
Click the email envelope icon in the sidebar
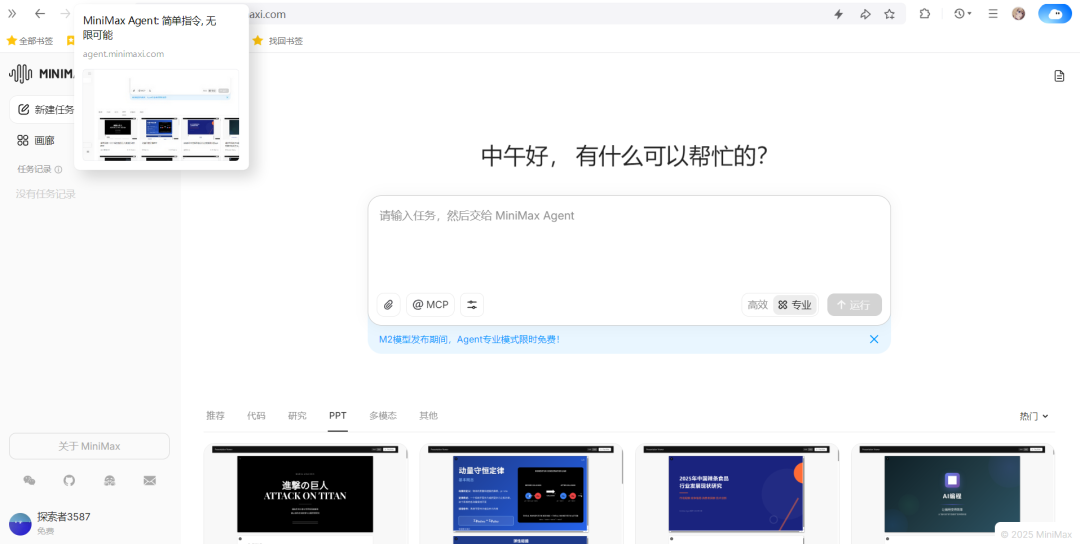pos(149,481)
